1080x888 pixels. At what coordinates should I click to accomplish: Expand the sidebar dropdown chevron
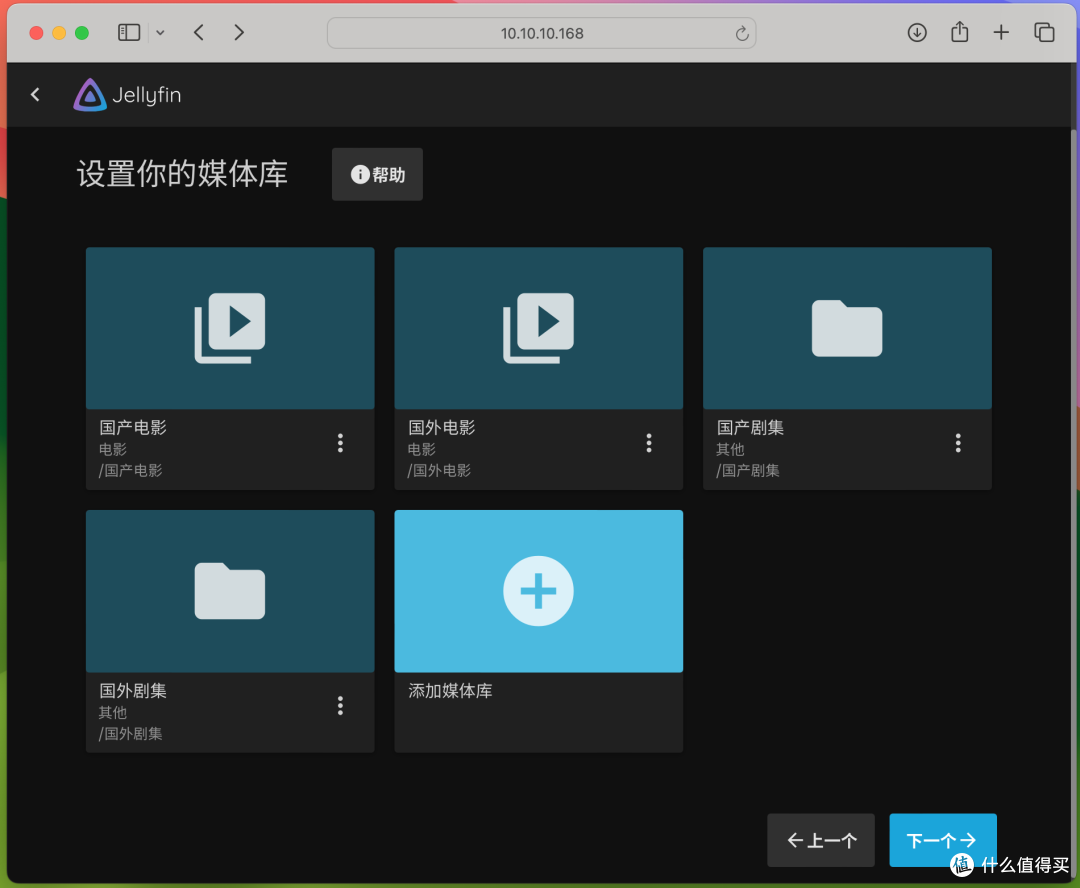click(160, 32)
